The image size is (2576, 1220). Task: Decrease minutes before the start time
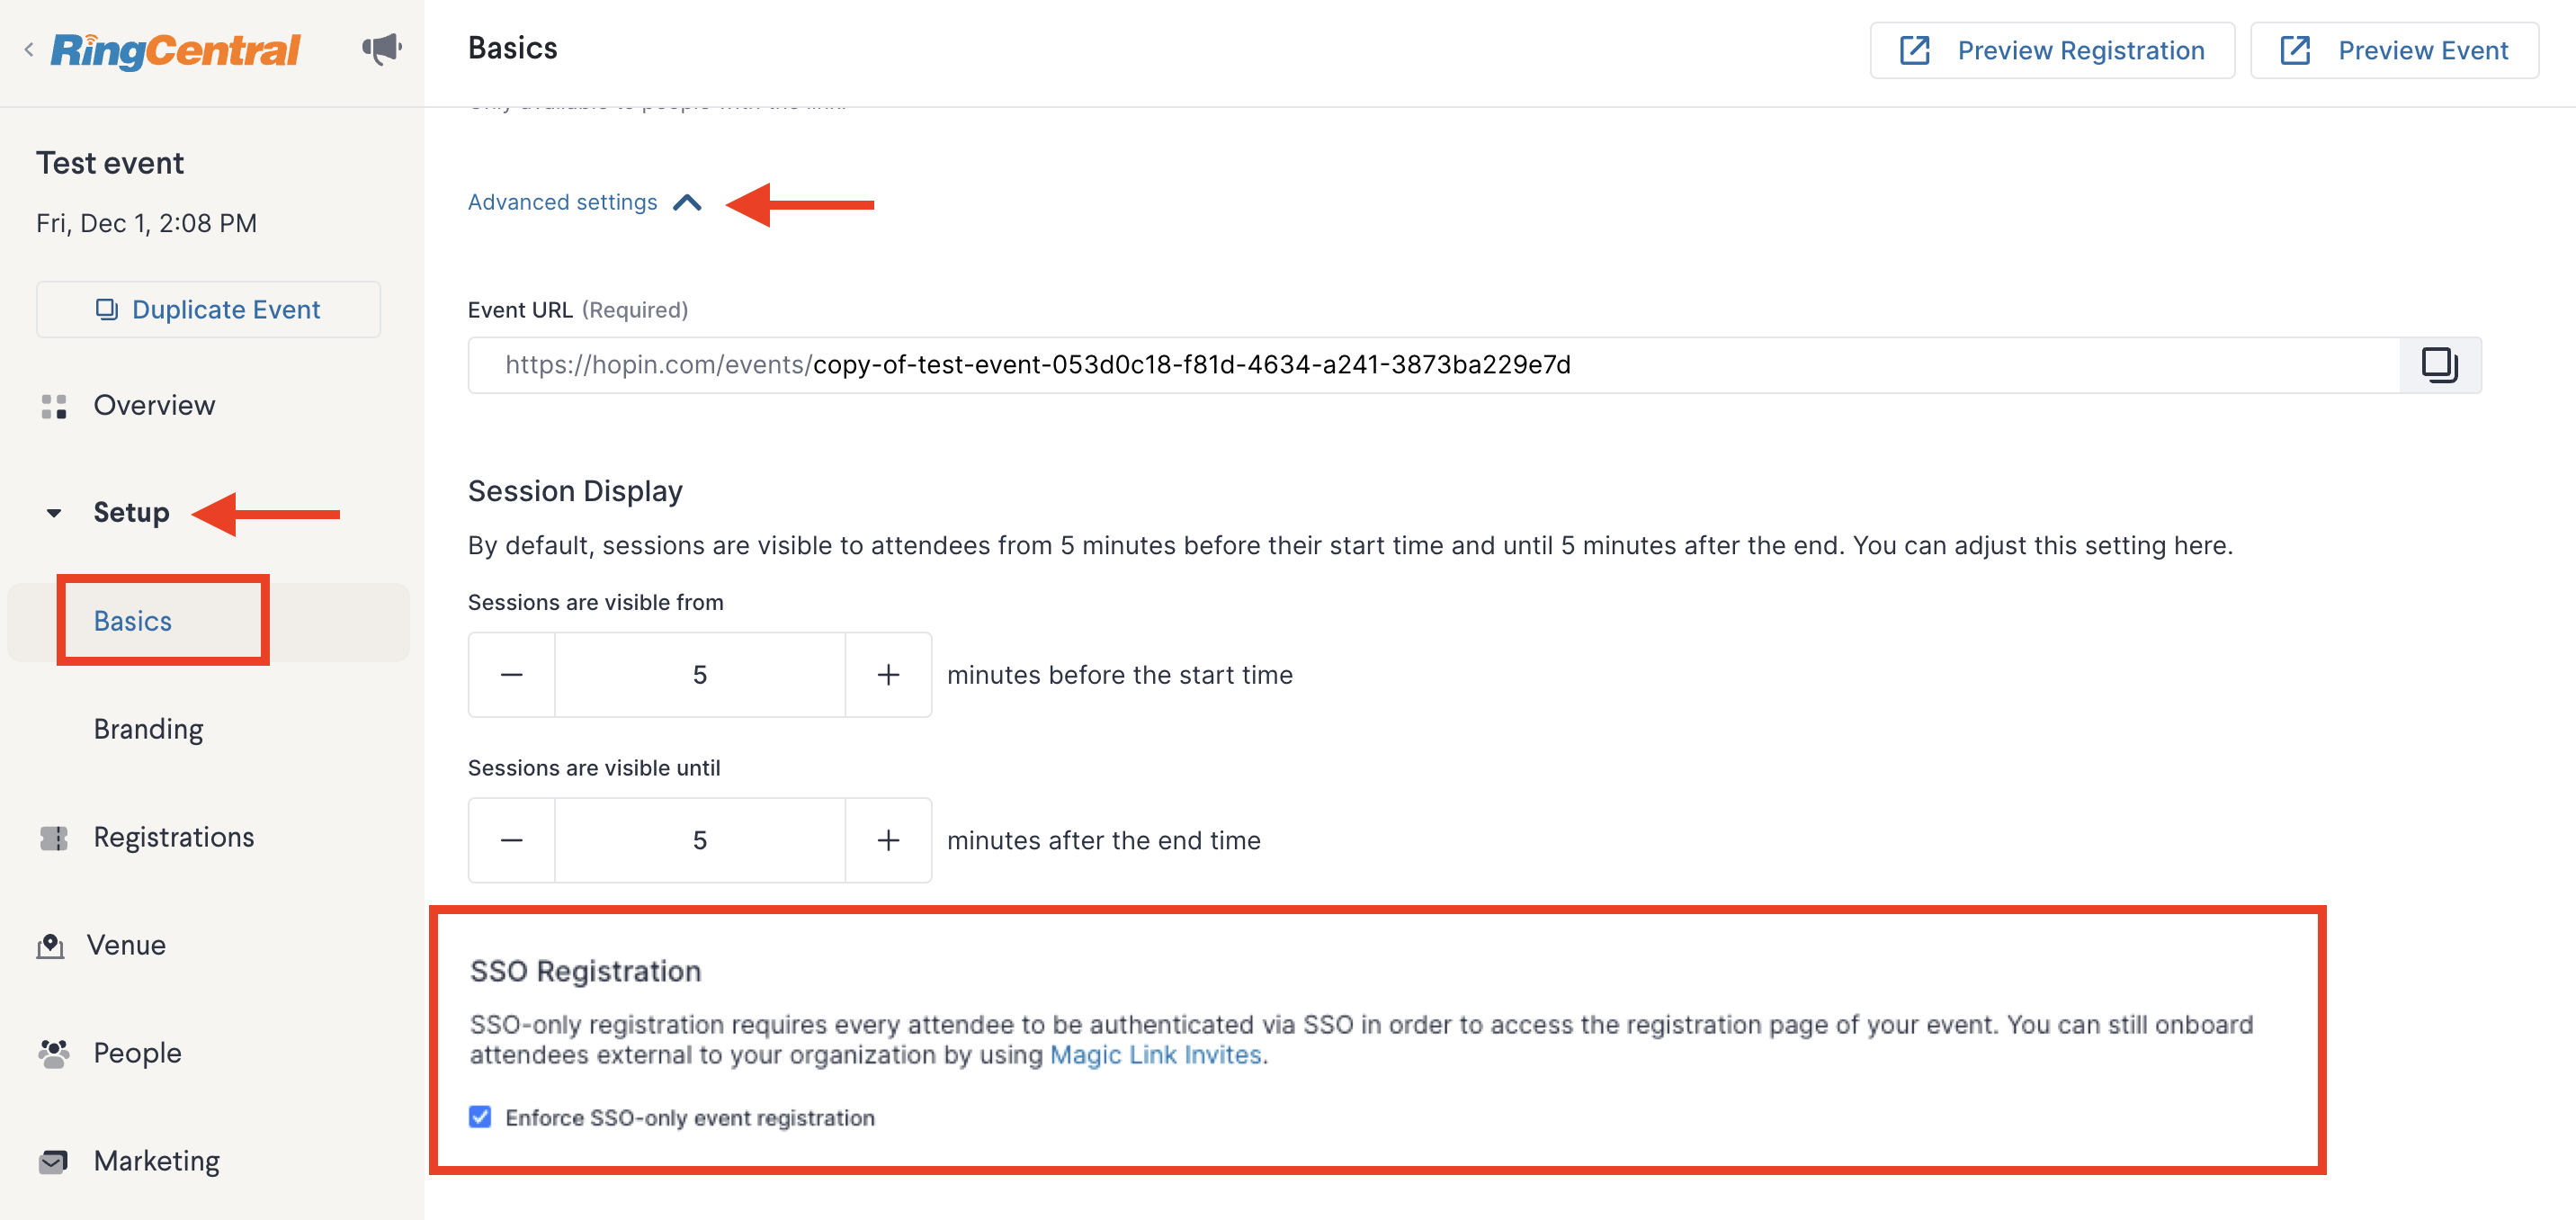(512, 675)
